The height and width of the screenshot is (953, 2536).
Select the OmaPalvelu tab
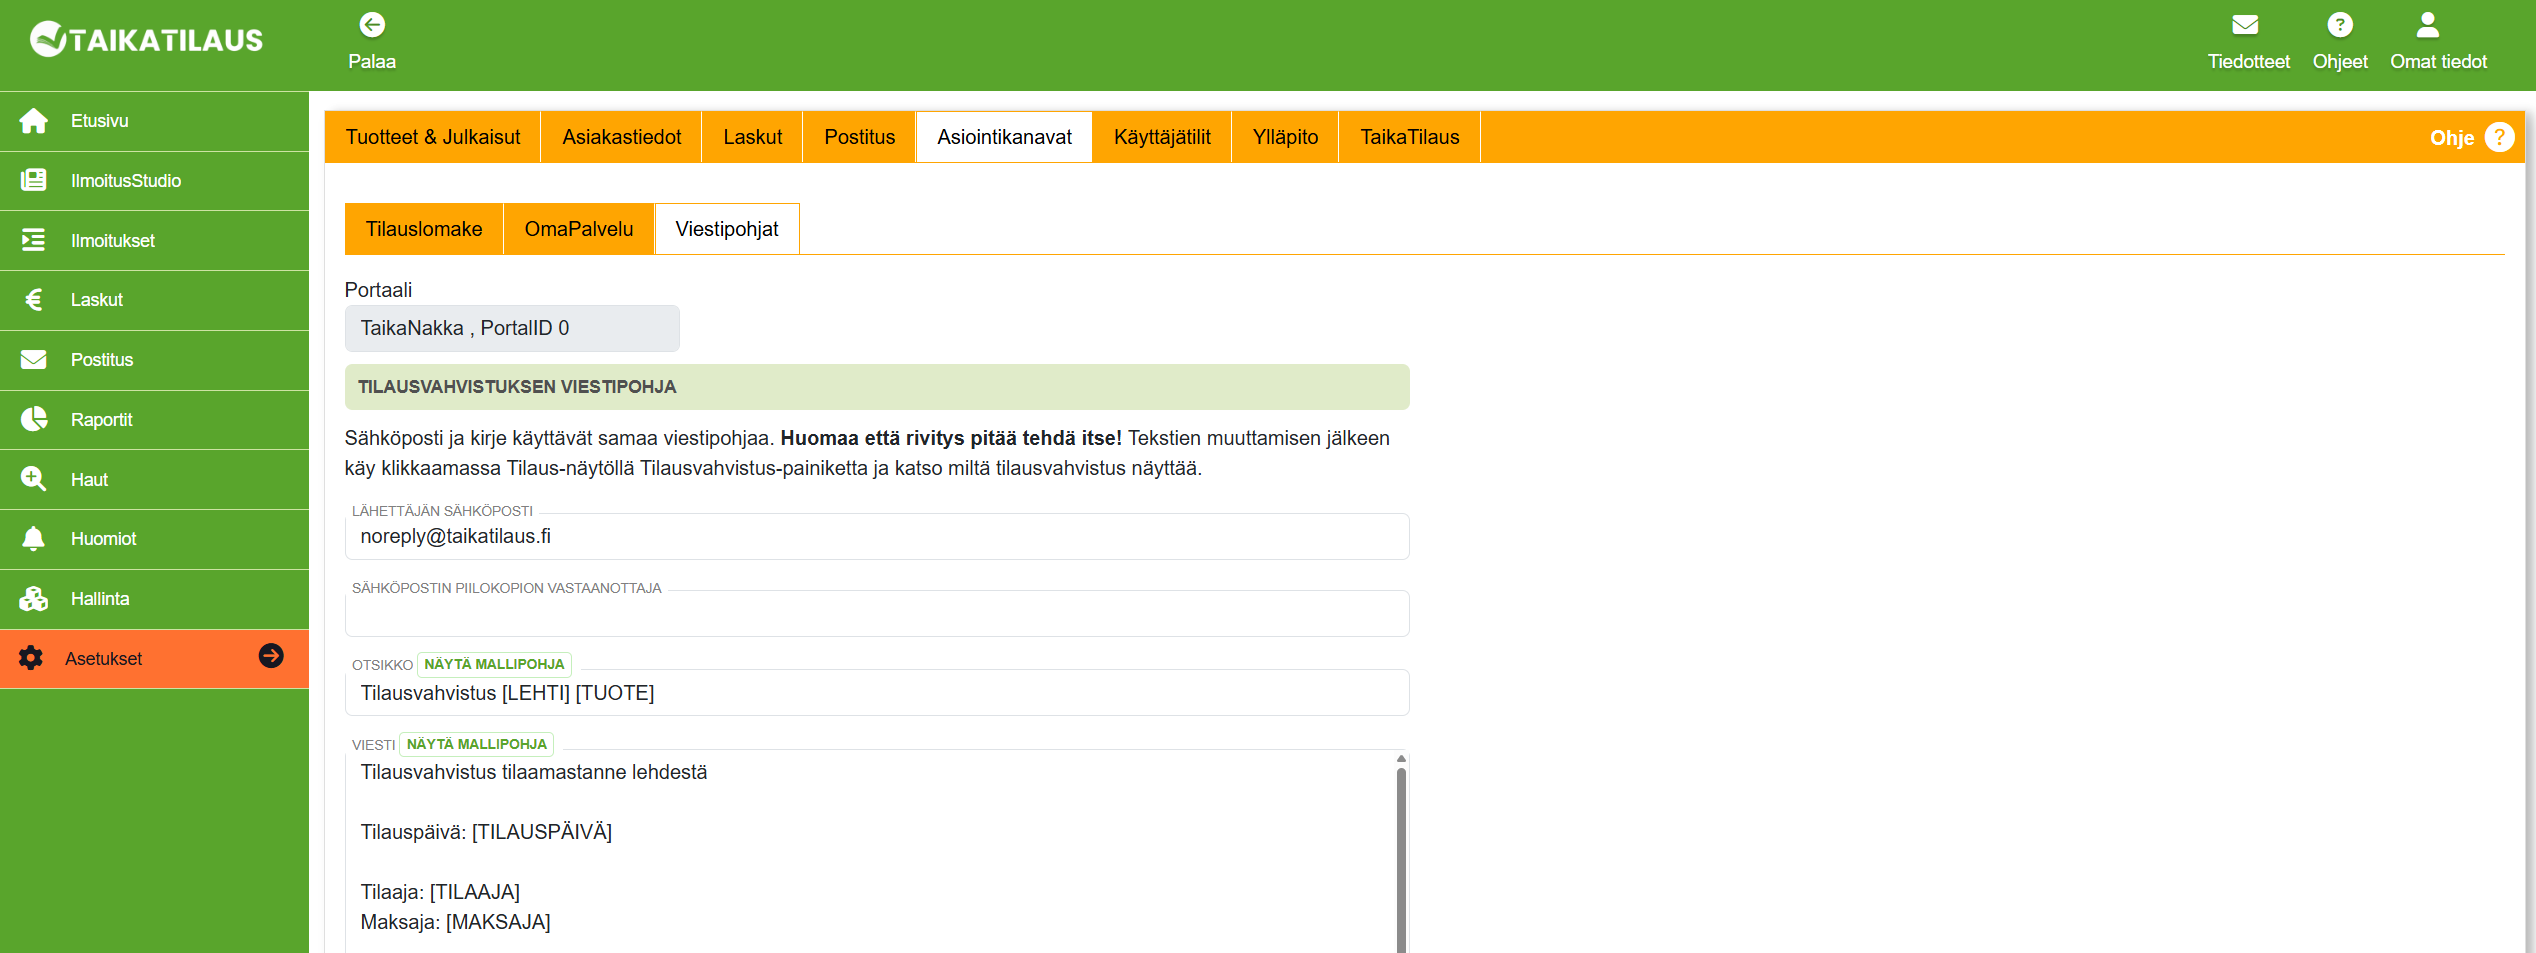click(578, 229)
